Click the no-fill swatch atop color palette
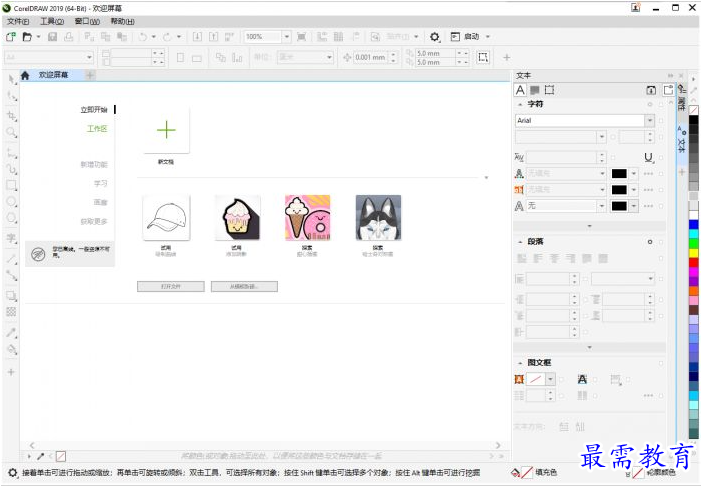This screenshot has width=702, height=488. (693, 110)
